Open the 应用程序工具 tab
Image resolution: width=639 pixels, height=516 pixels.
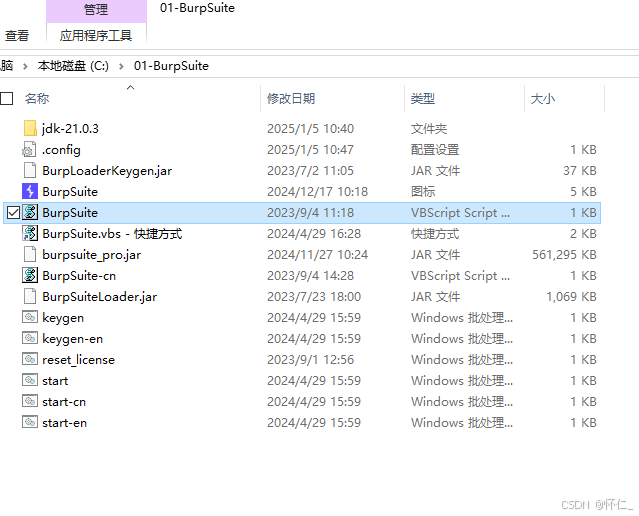[x=96, y=36]
